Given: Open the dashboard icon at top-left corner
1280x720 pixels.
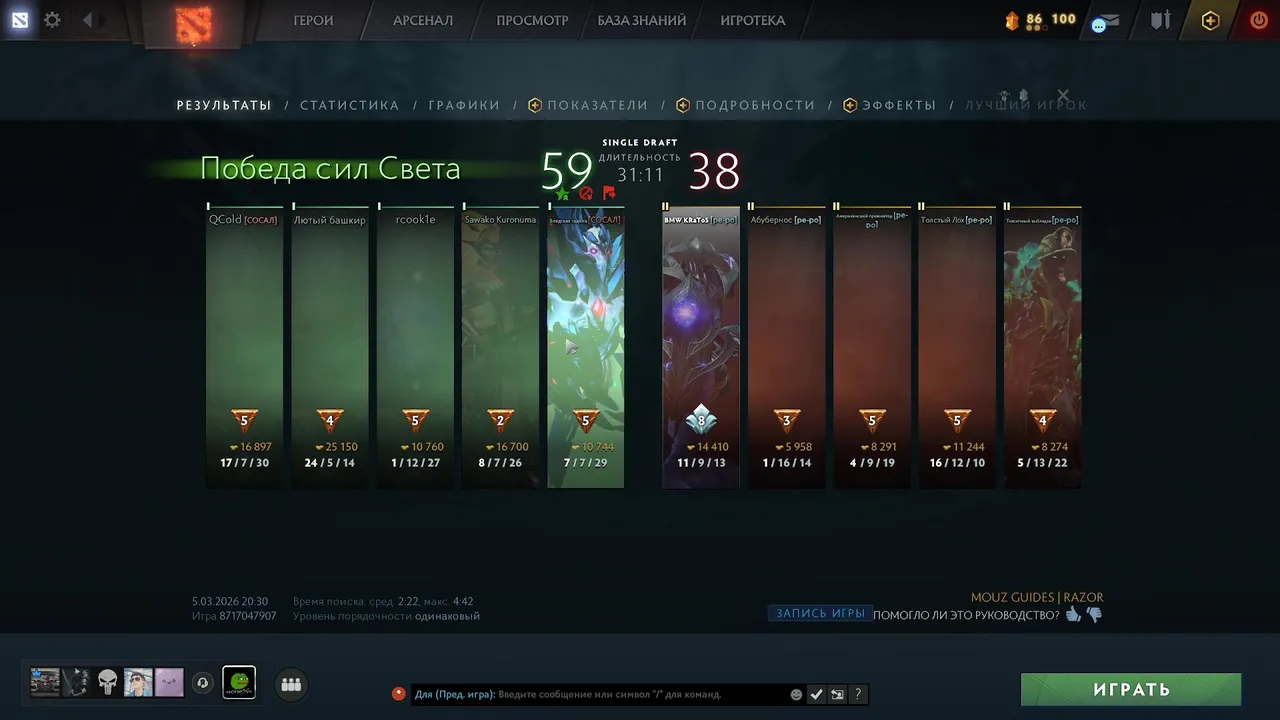Looking at the screenshot, I should tap(20, 20).
